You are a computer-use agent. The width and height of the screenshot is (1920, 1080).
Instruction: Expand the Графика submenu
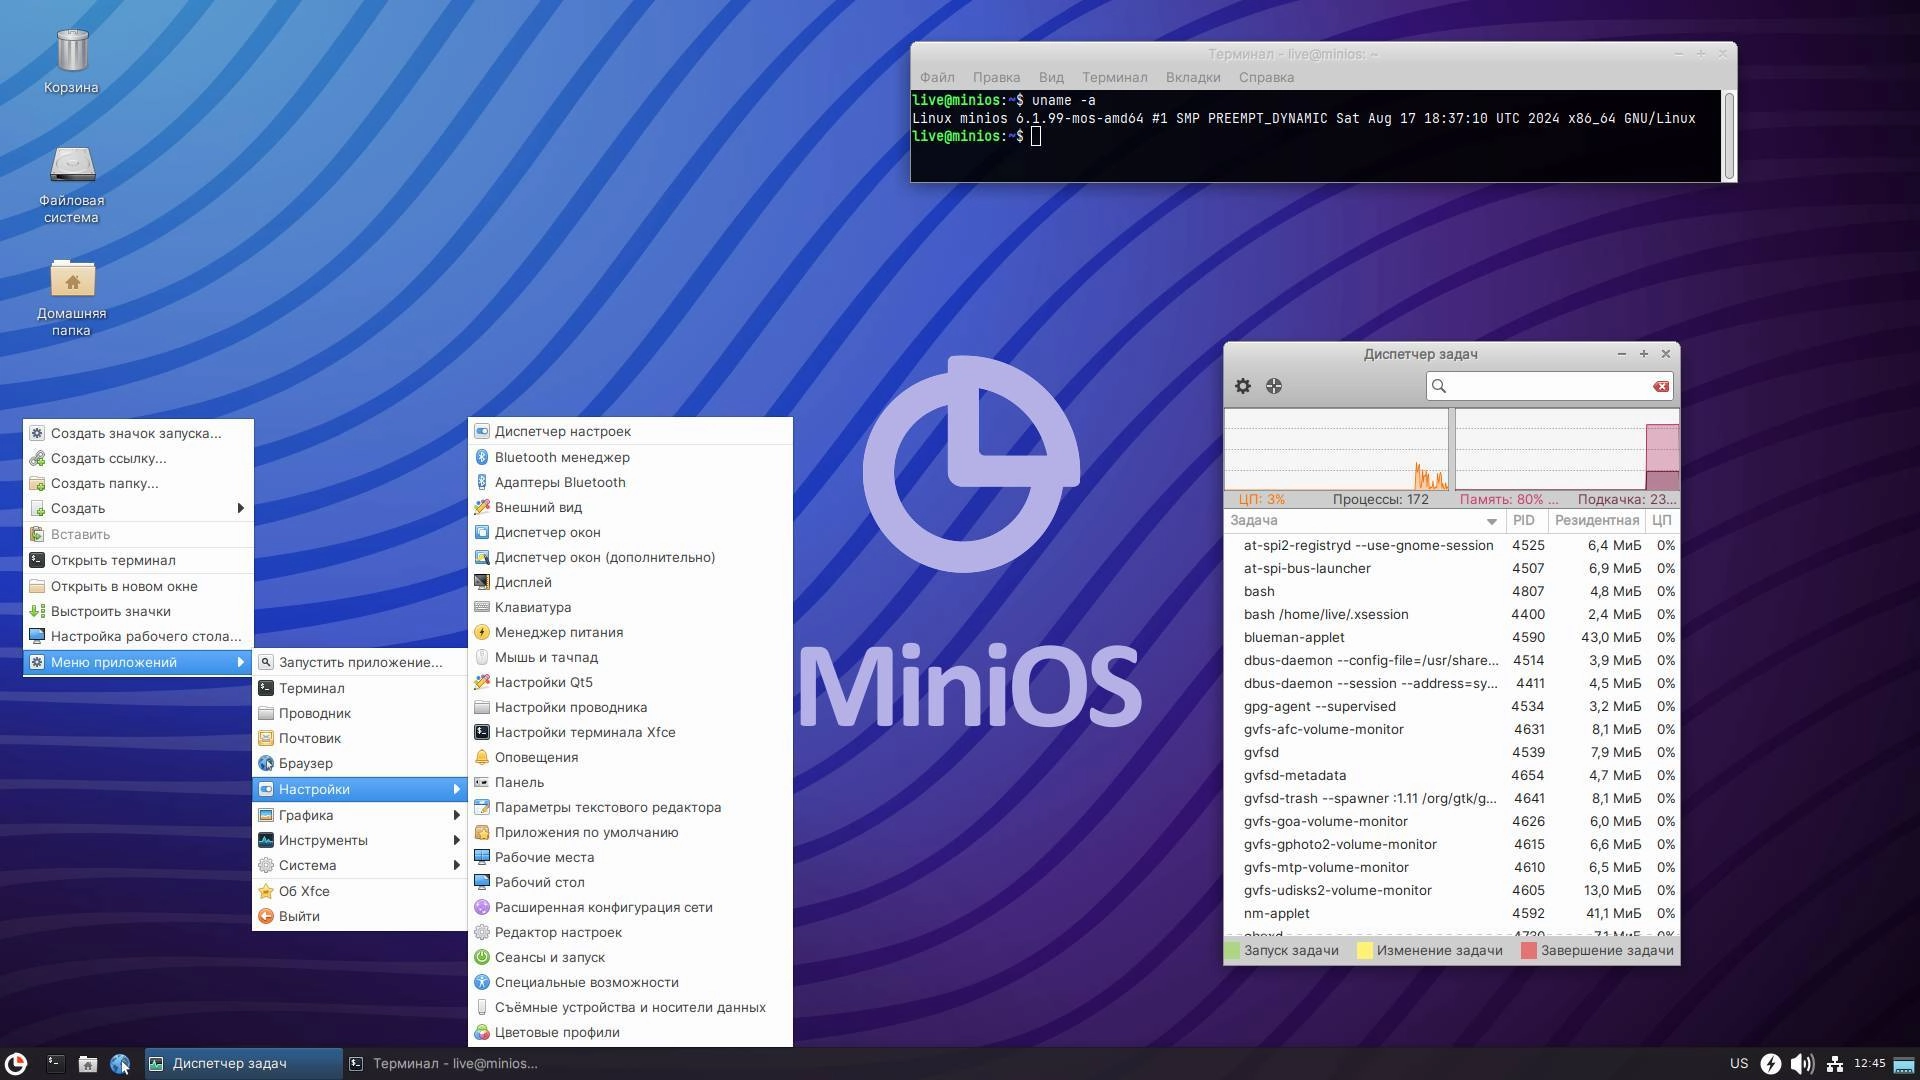coord(360,815)
